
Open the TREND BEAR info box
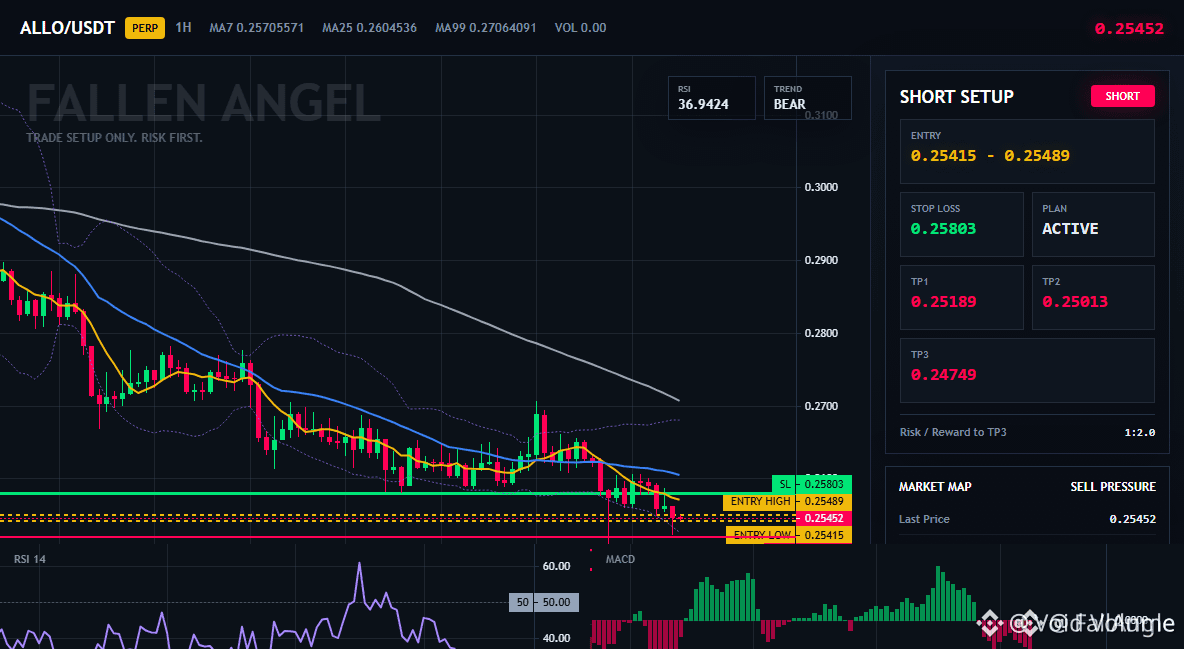807,97
